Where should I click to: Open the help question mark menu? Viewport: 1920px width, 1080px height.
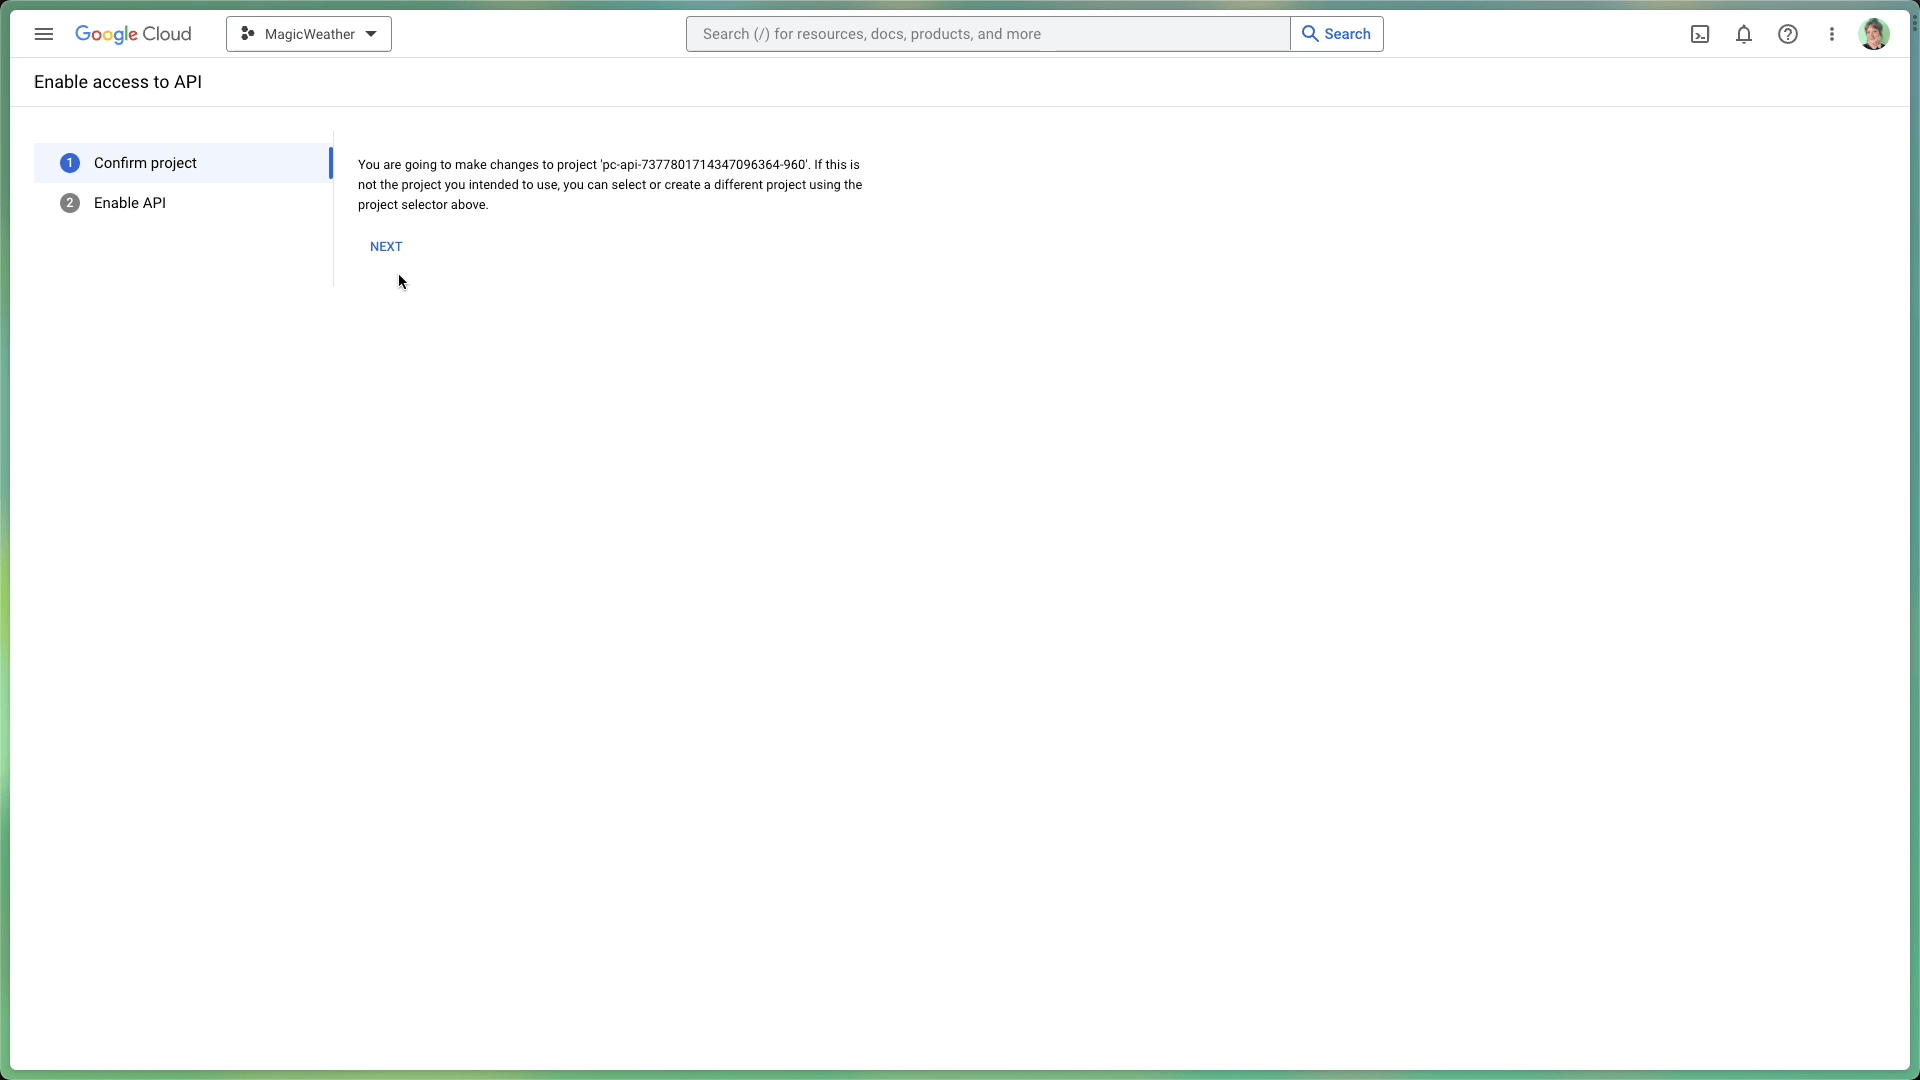tap(1788, 34)
